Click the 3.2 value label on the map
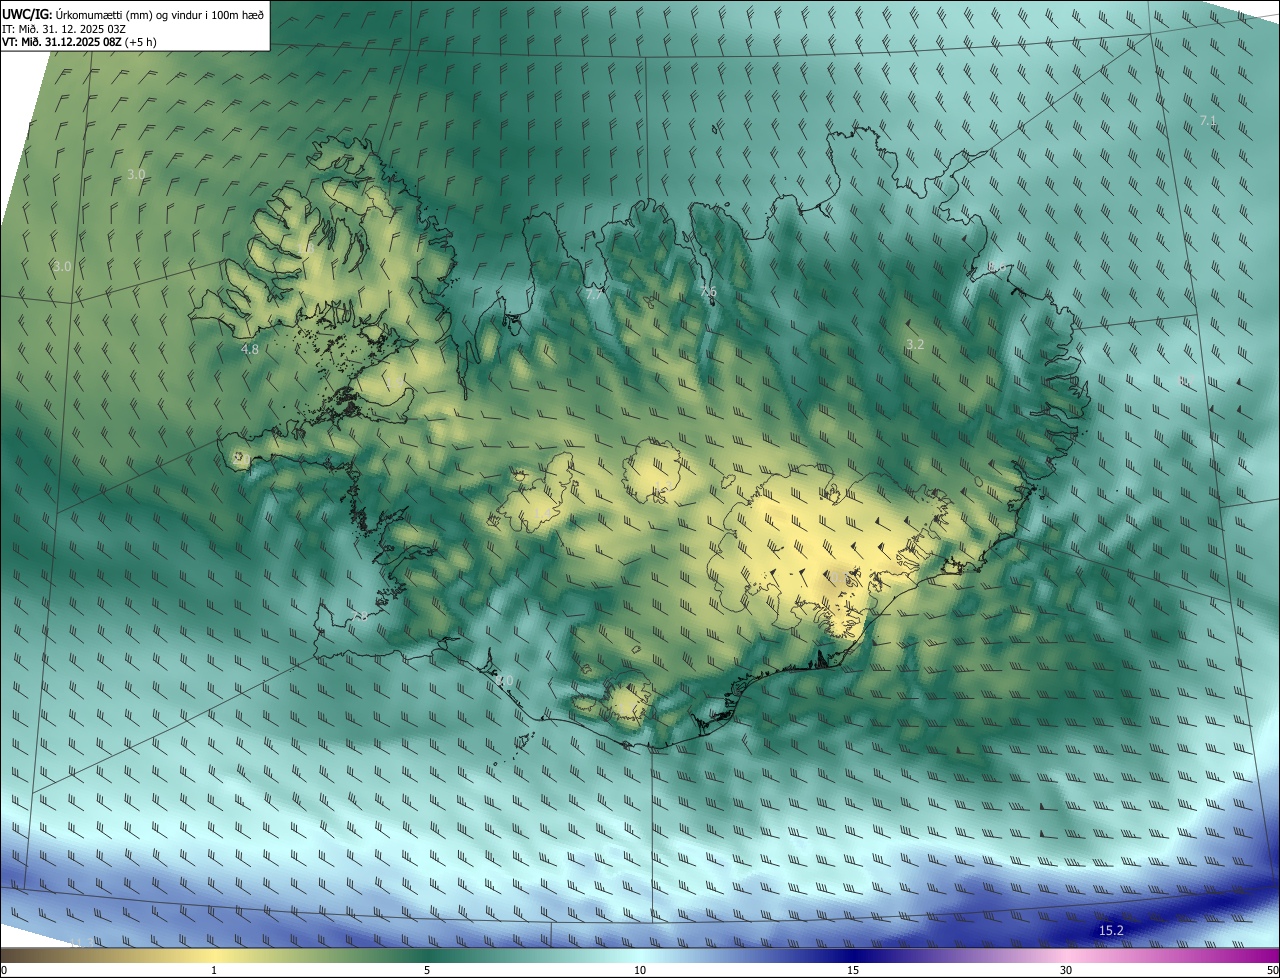1280x978 pixels. pyautogui.click(x=915, y=344)
